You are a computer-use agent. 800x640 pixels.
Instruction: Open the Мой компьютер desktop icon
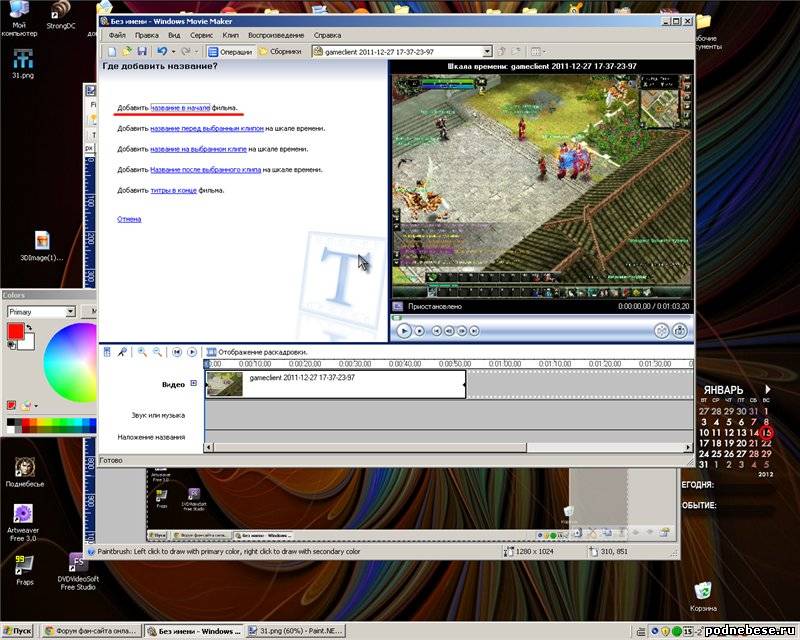point(19,19)
